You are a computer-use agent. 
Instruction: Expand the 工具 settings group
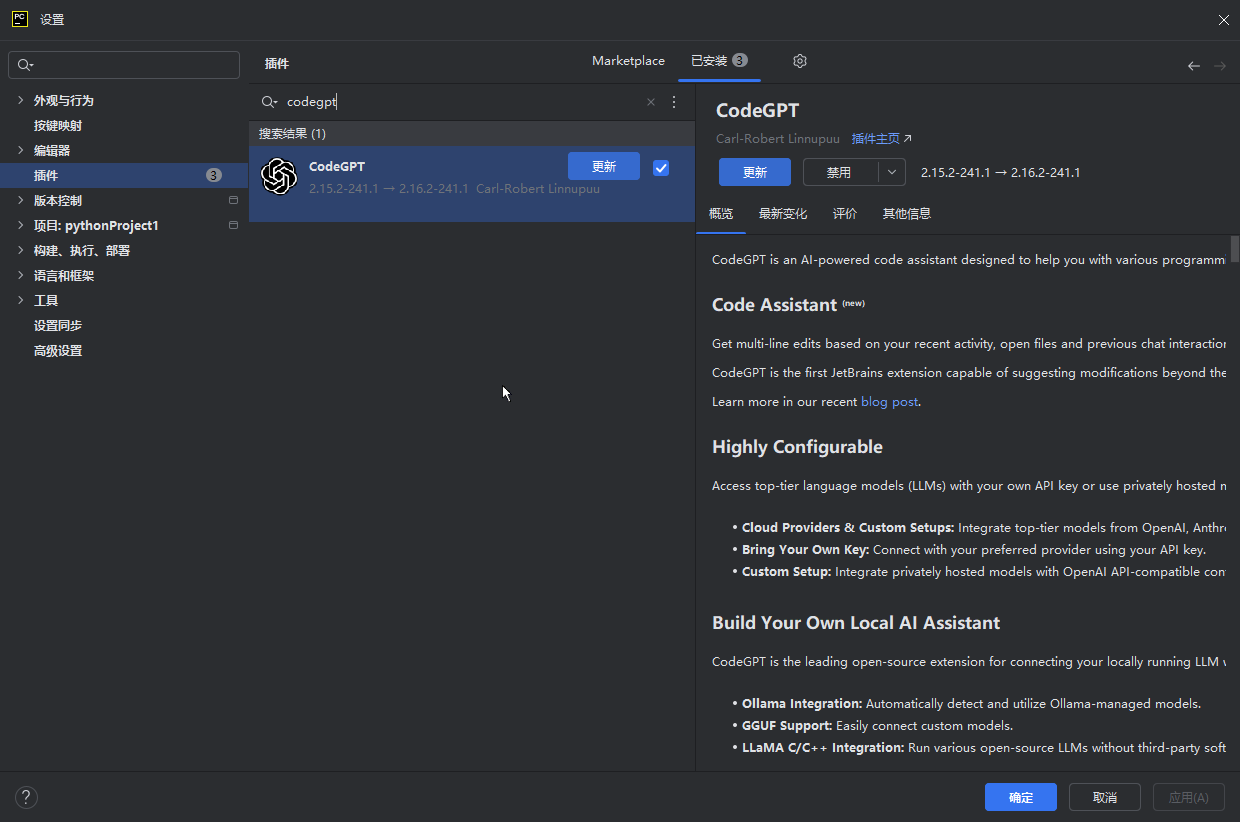[x=20, y=300]
